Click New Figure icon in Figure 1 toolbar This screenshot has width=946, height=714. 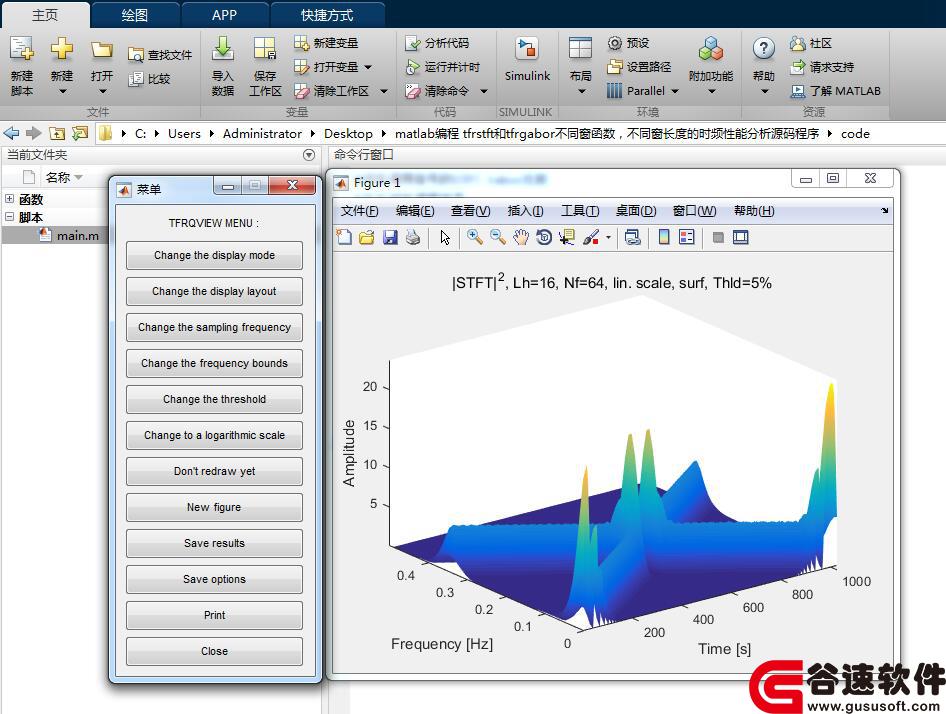tap(344, 237)
